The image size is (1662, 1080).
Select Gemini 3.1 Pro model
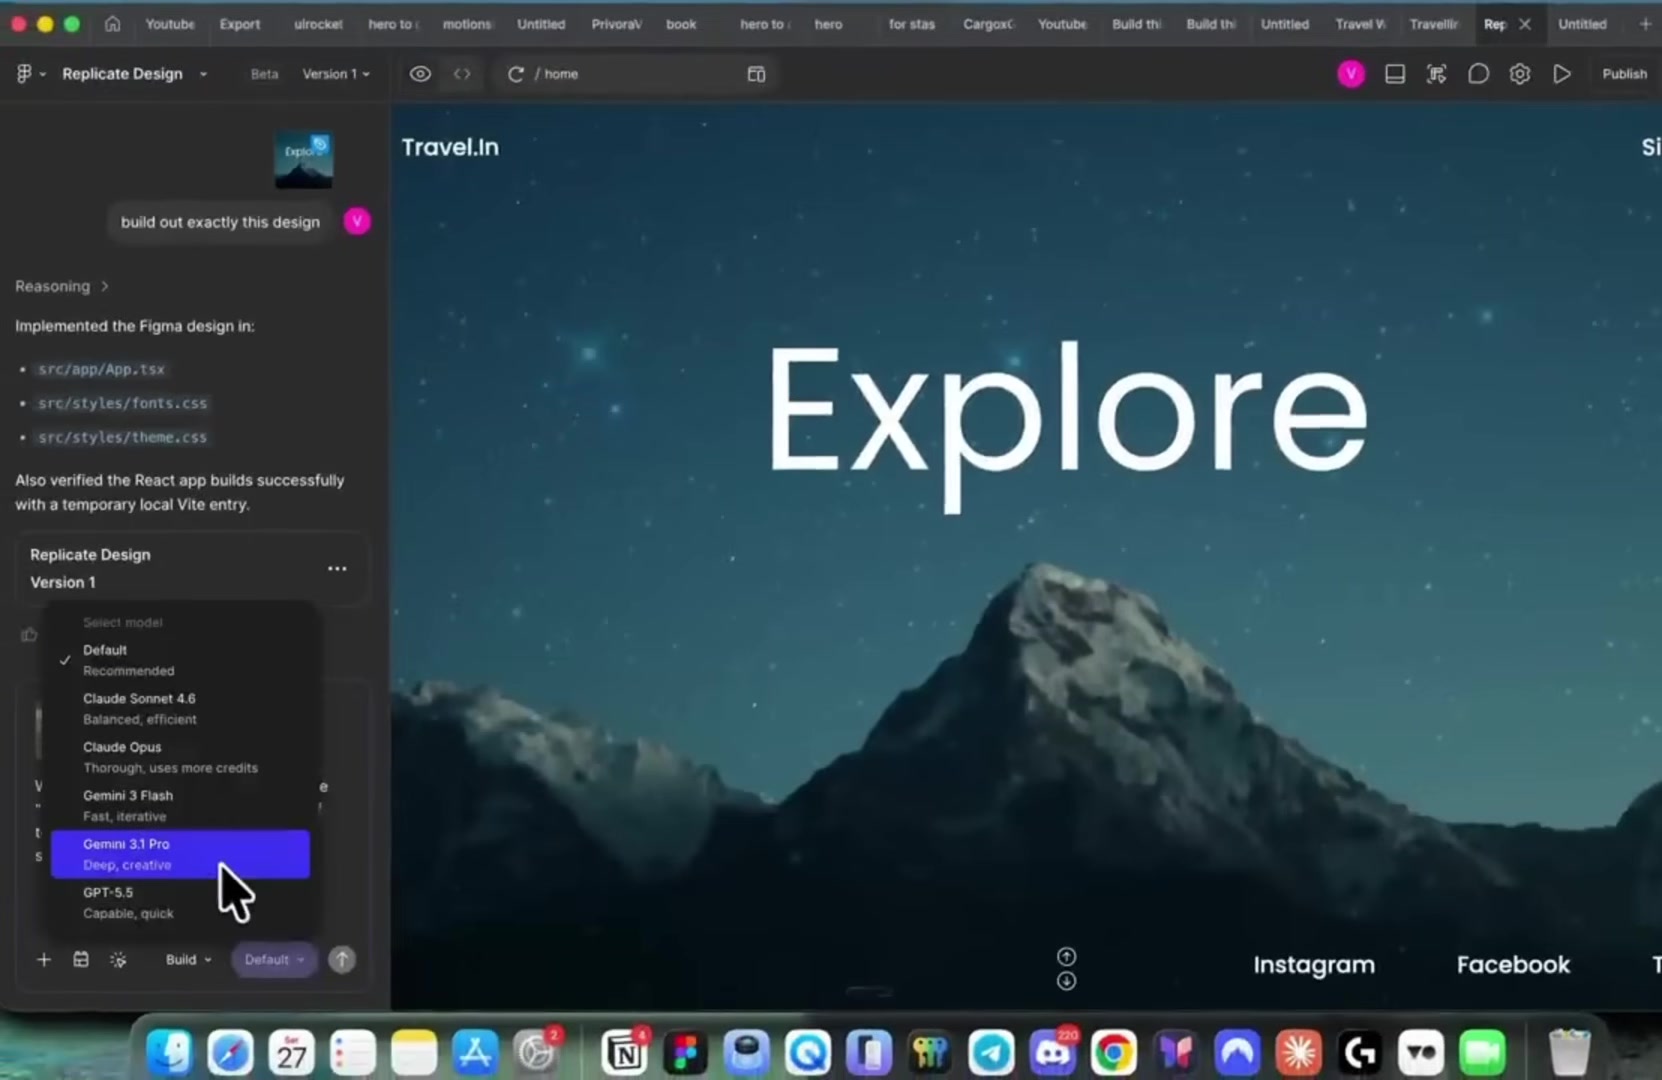click(180, 854)
